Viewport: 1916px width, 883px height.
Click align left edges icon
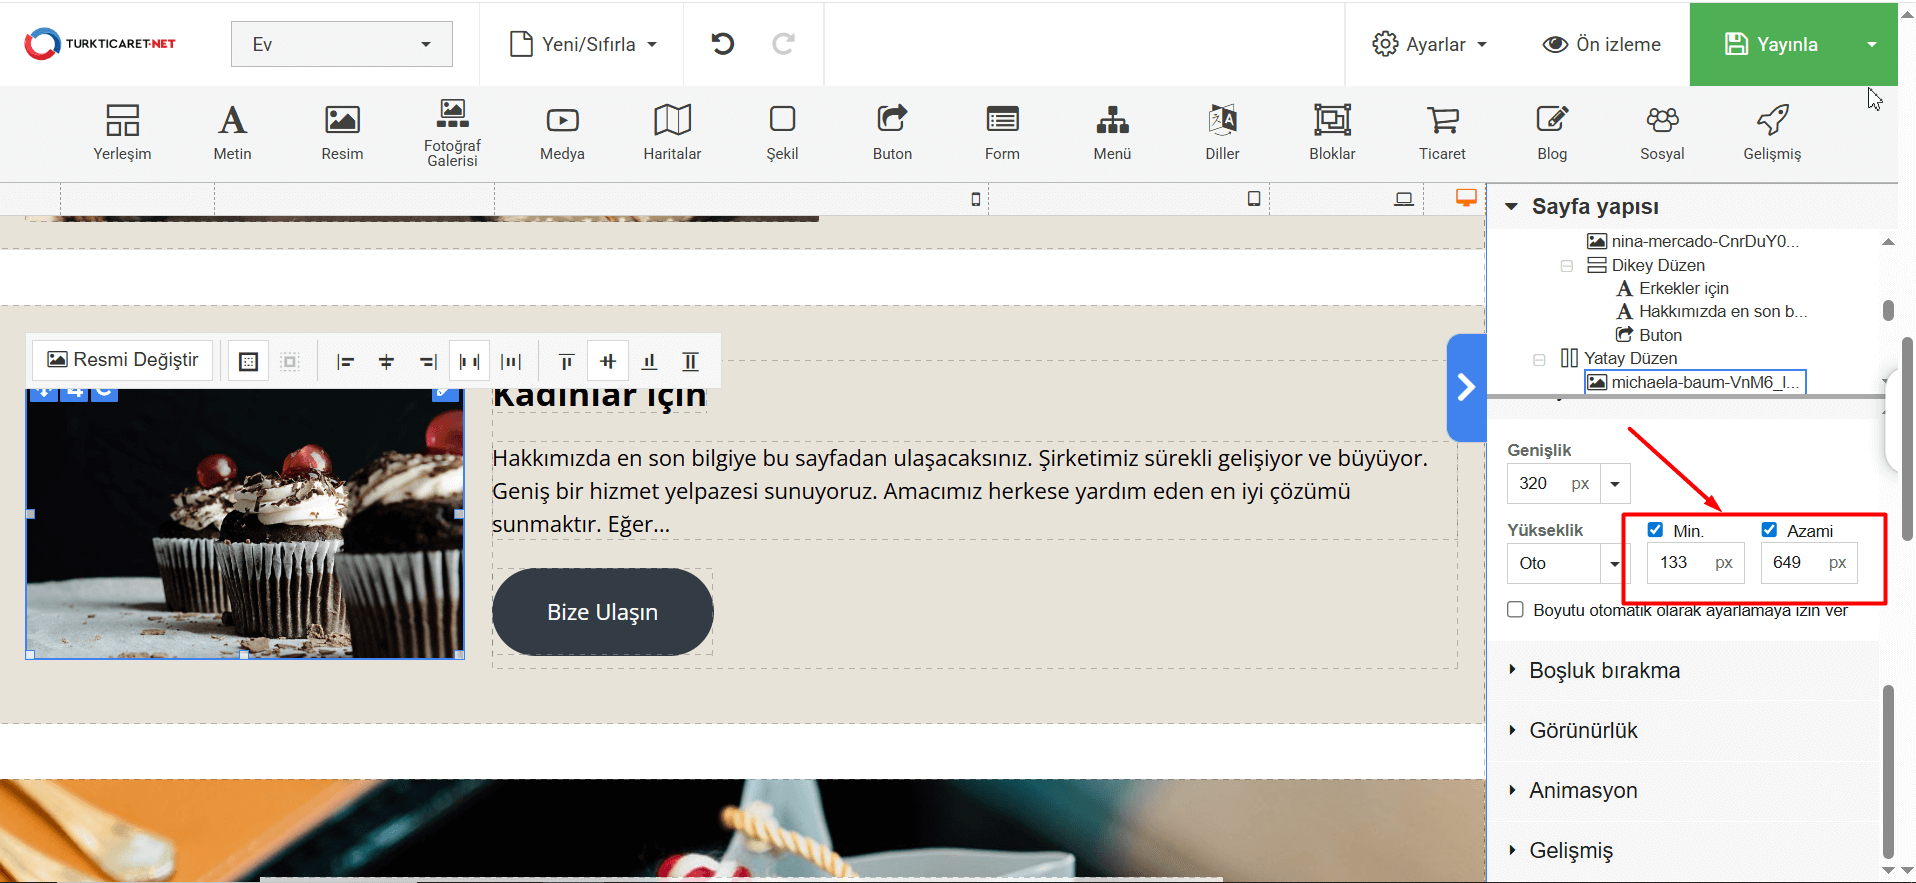point(346,361)
